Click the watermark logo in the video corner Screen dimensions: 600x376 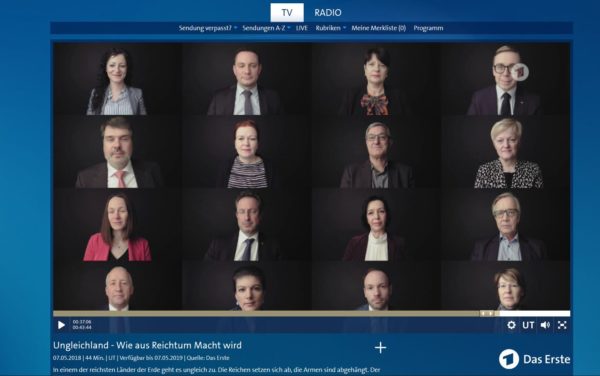520,72
